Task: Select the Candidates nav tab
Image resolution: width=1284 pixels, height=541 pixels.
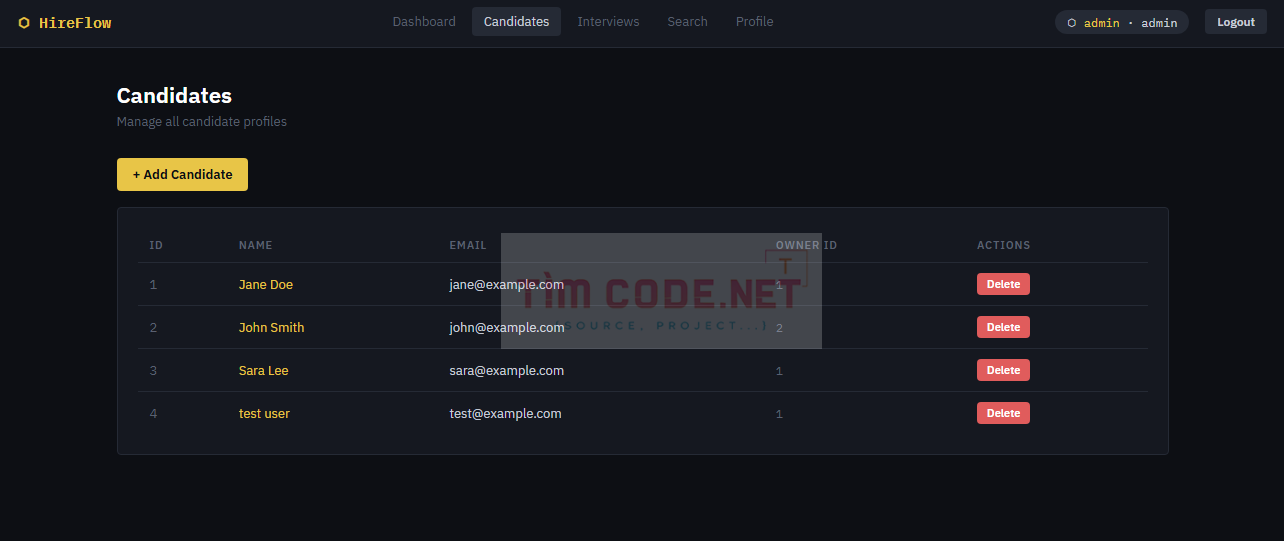Action: pyautogui.click(x=516, y=22)
